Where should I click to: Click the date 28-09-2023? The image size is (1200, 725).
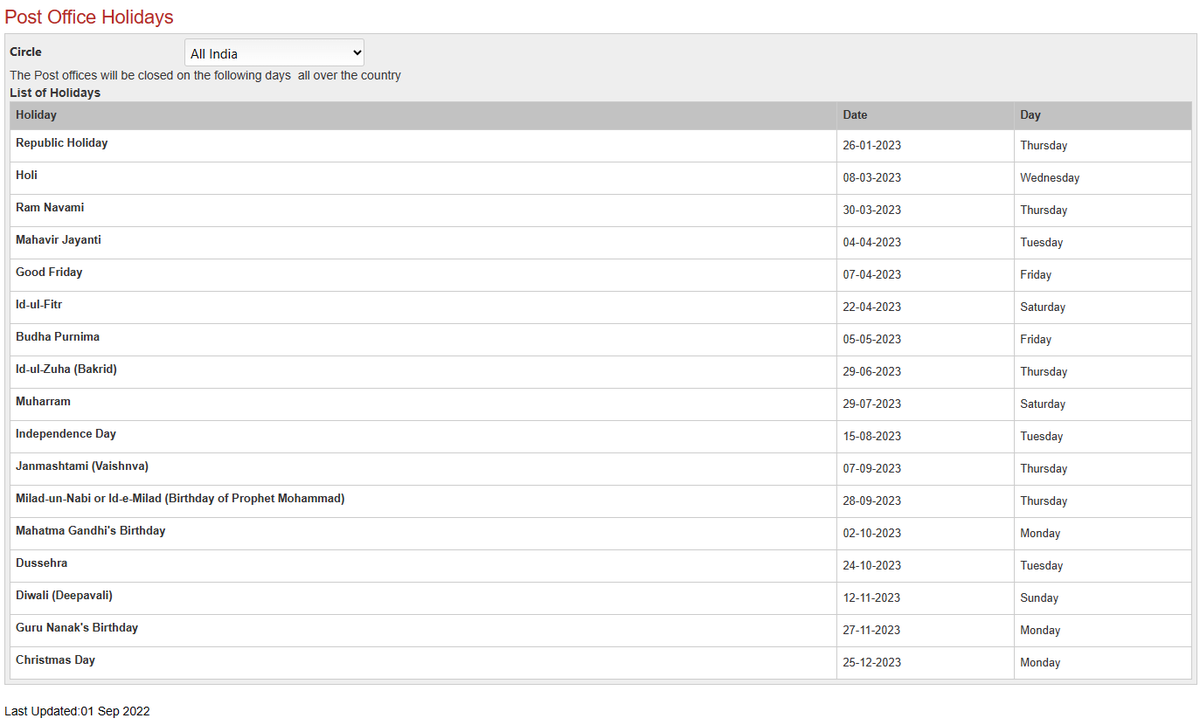point(872,501)
